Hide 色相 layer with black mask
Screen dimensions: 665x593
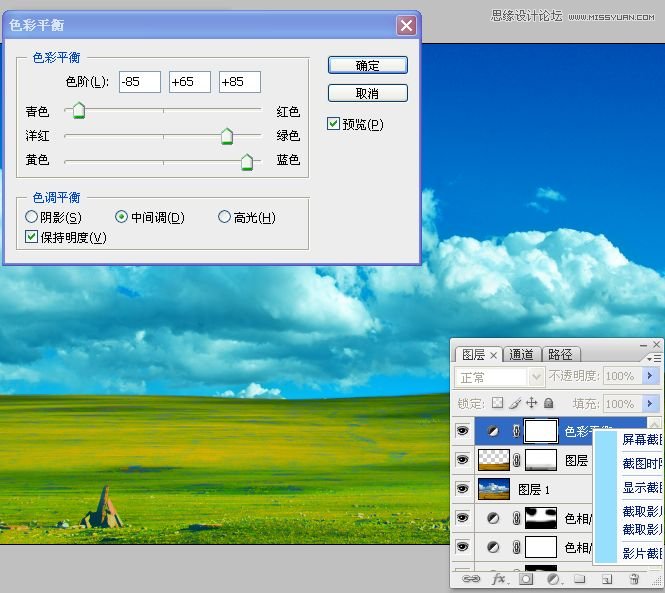(x=462, y=518)
